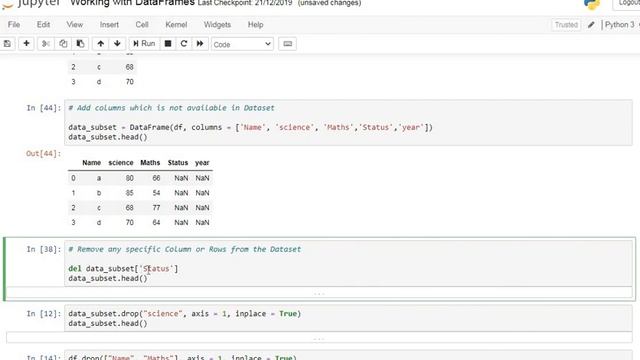Open the Kernel menu
This screenshot has height=360, width=640.
176,24
